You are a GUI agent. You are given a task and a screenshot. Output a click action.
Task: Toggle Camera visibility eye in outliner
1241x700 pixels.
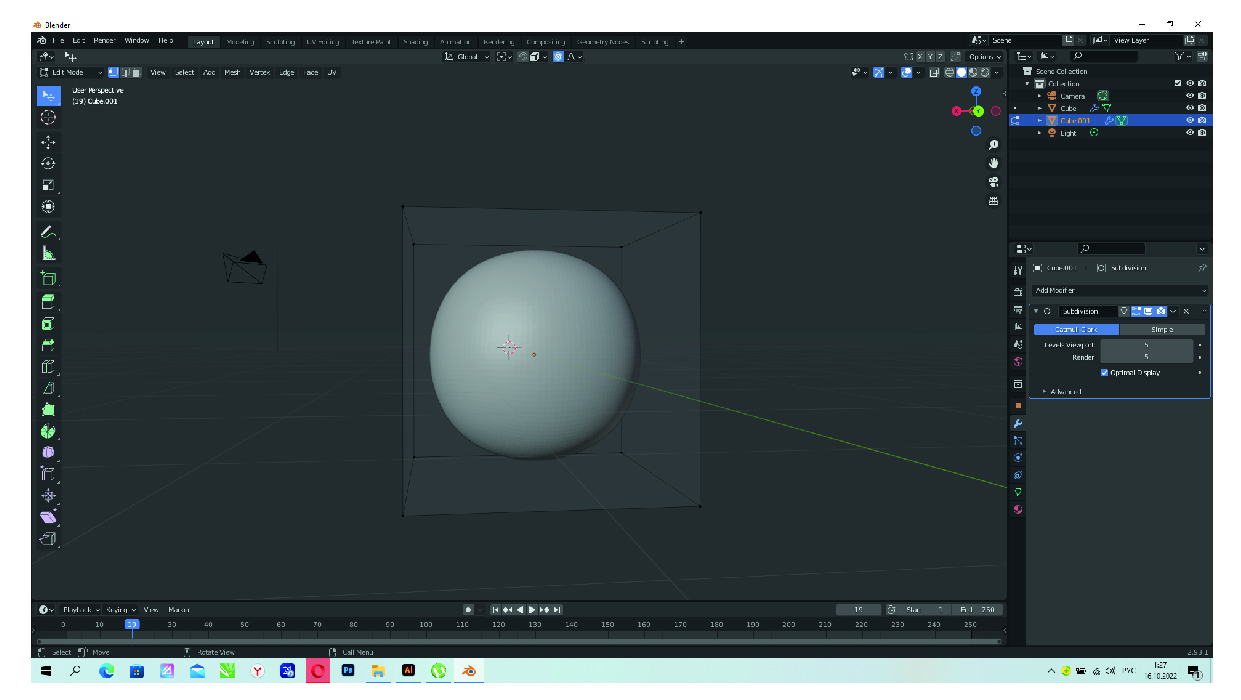coord(1189,96)
